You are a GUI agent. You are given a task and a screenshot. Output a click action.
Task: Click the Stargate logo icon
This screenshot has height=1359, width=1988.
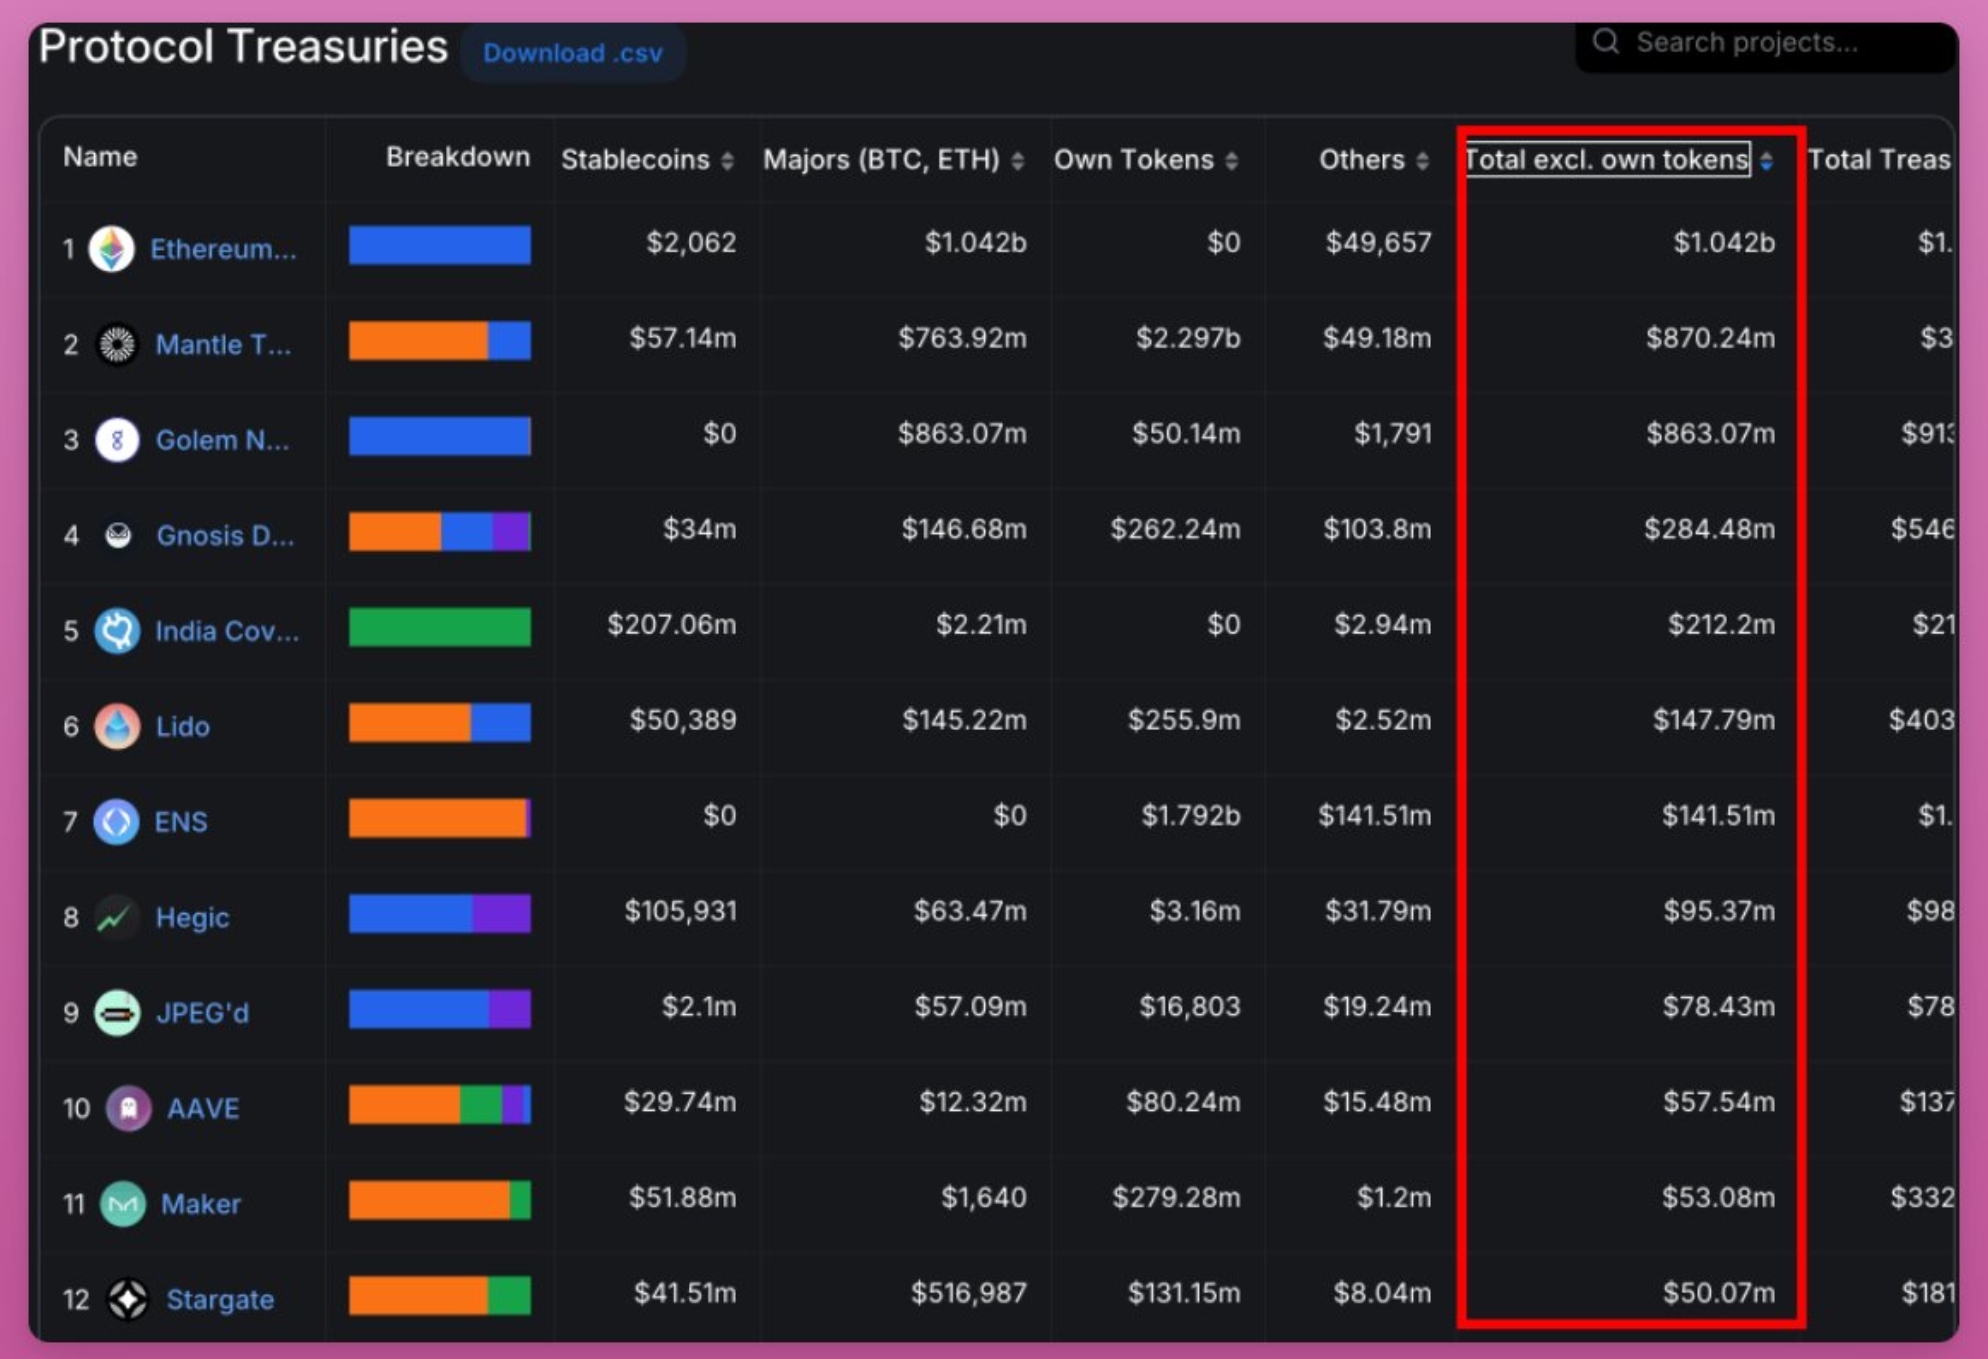128,1298
